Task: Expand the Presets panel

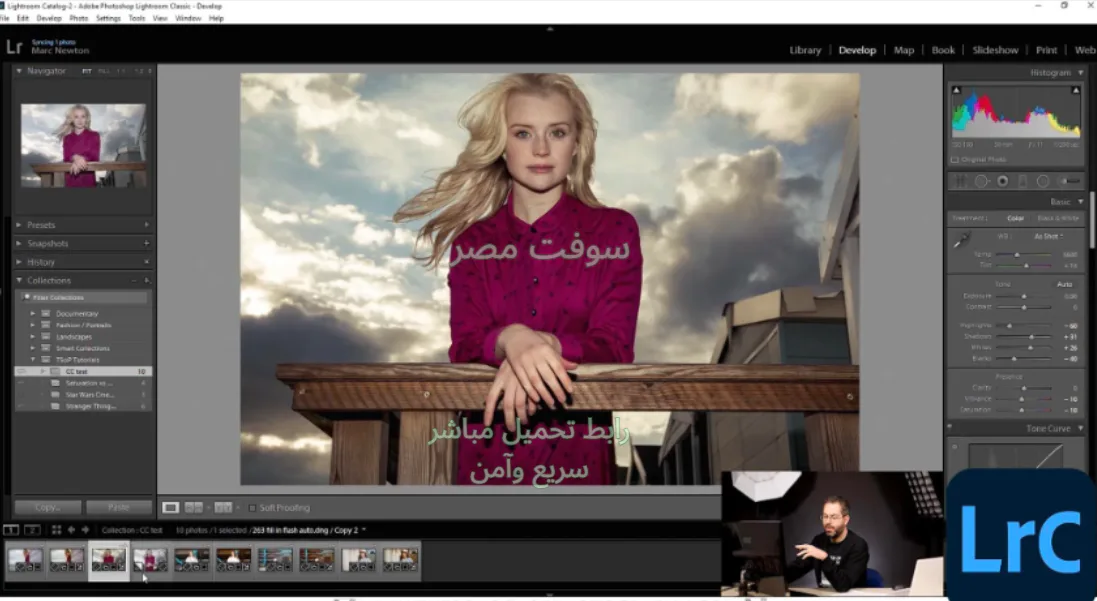Action: point(20,225)
